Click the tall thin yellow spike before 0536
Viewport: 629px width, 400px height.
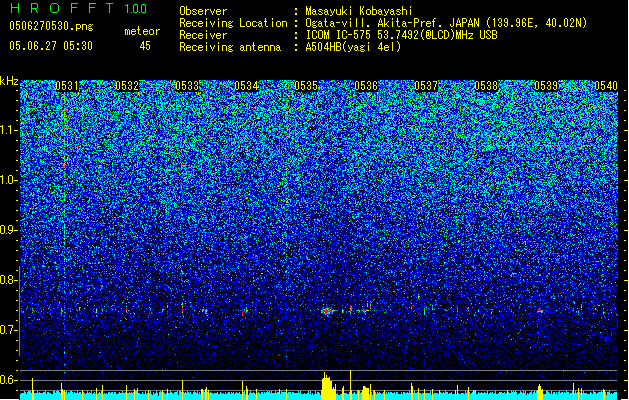pyautogui.click(x=351, y=385)
